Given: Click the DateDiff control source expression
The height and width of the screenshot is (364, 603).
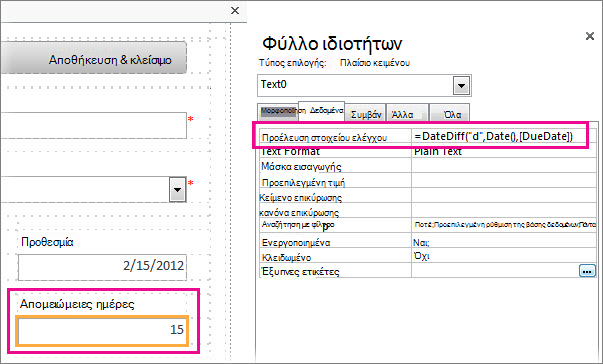Looking at the screenshot, I should pos(494,136).
